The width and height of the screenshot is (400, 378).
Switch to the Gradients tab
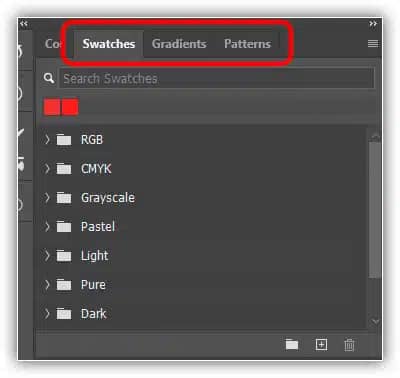coord(179,44)
